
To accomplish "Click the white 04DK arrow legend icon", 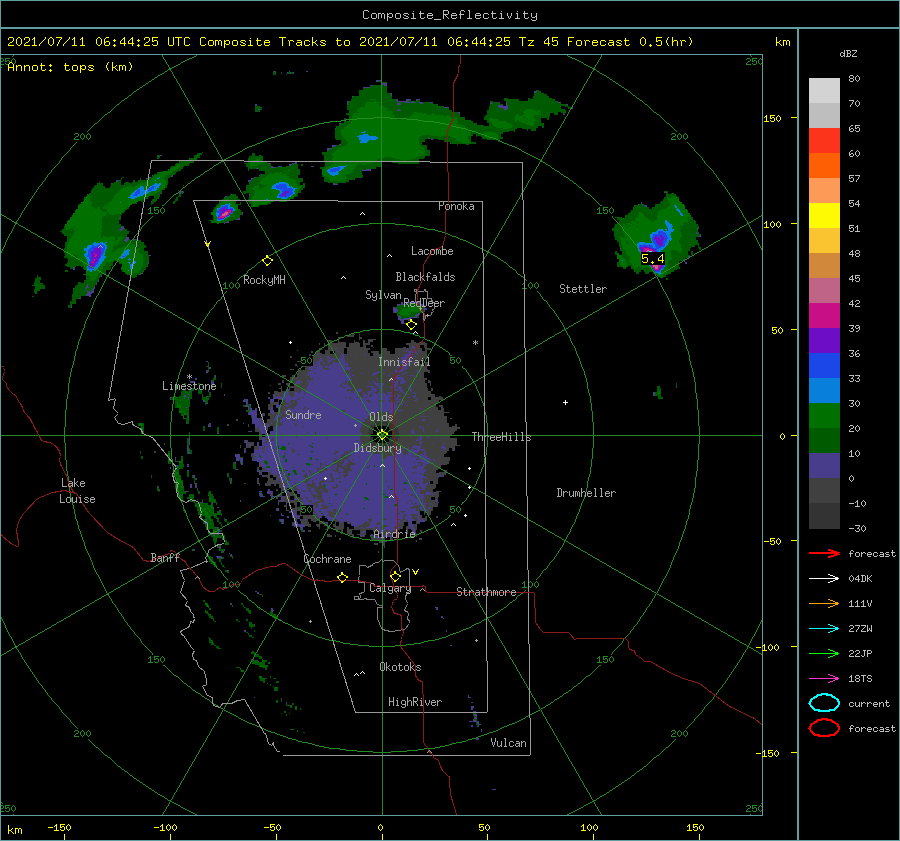I will 824,579.
